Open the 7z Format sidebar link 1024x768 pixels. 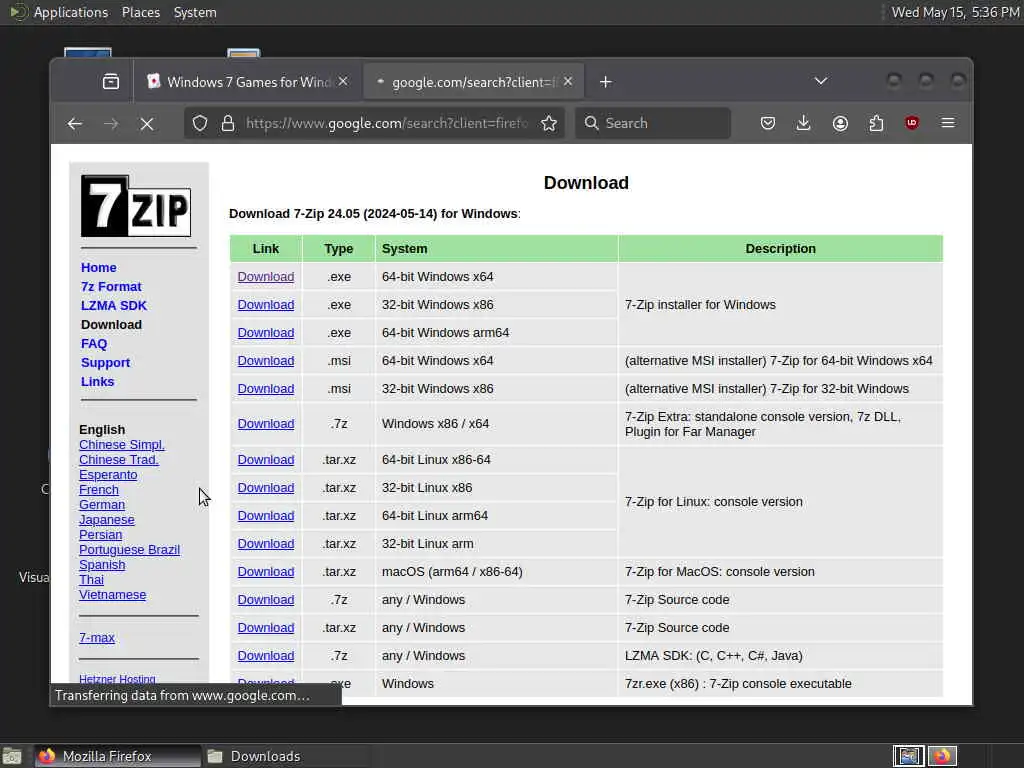point(111,287)
